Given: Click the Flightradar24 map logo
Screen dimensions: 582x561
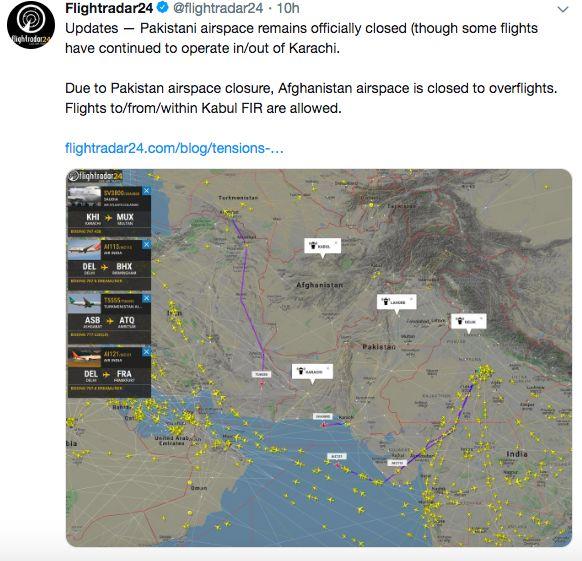Looking at the screenshot, I should (96, 176).
